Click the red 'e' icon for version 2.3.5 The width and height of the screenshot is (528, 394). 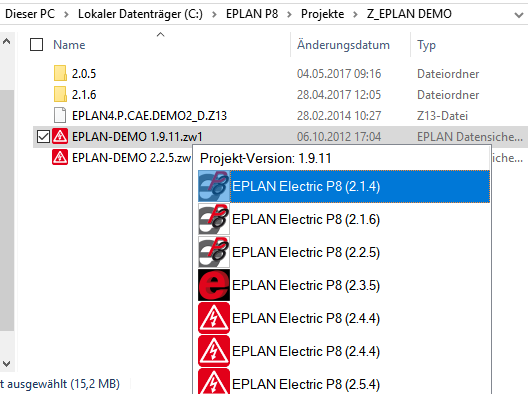coord(214,285)
